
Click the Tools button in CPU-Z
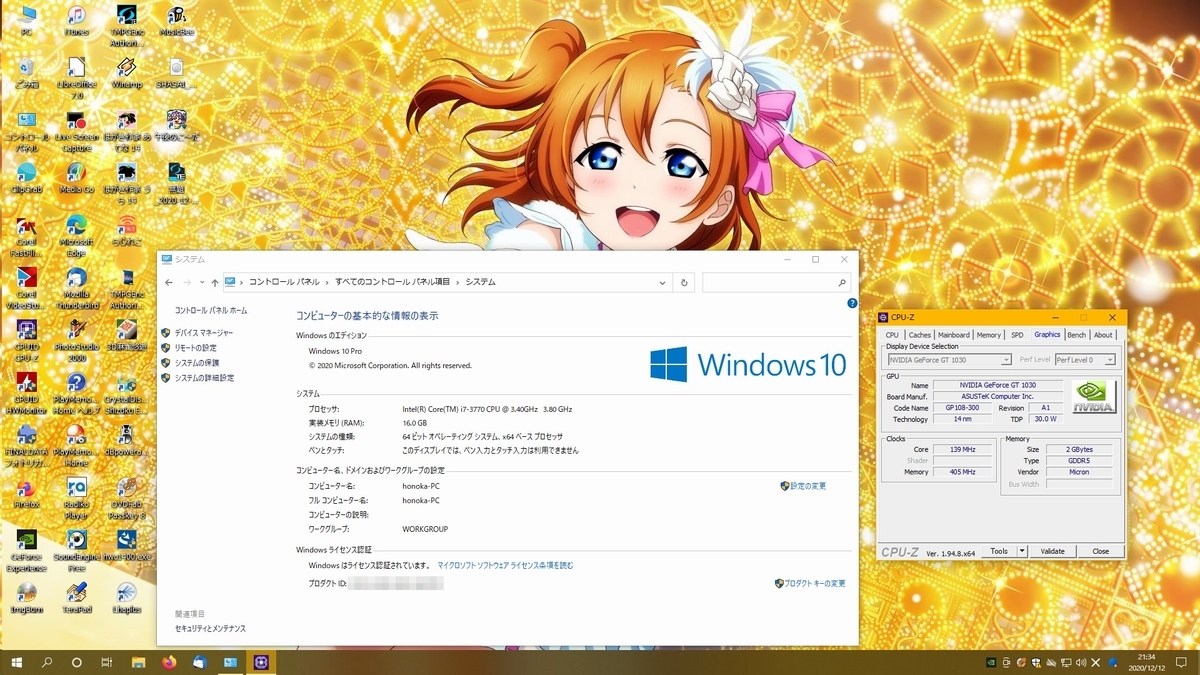click(x=999, y=551)
